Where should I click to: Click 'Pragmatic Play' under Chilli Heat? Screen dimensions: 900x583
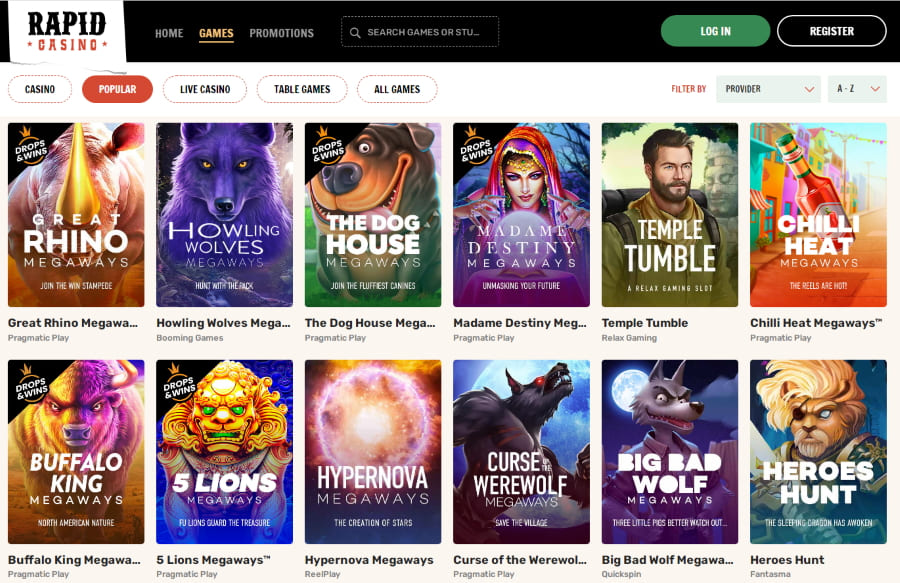781,338
